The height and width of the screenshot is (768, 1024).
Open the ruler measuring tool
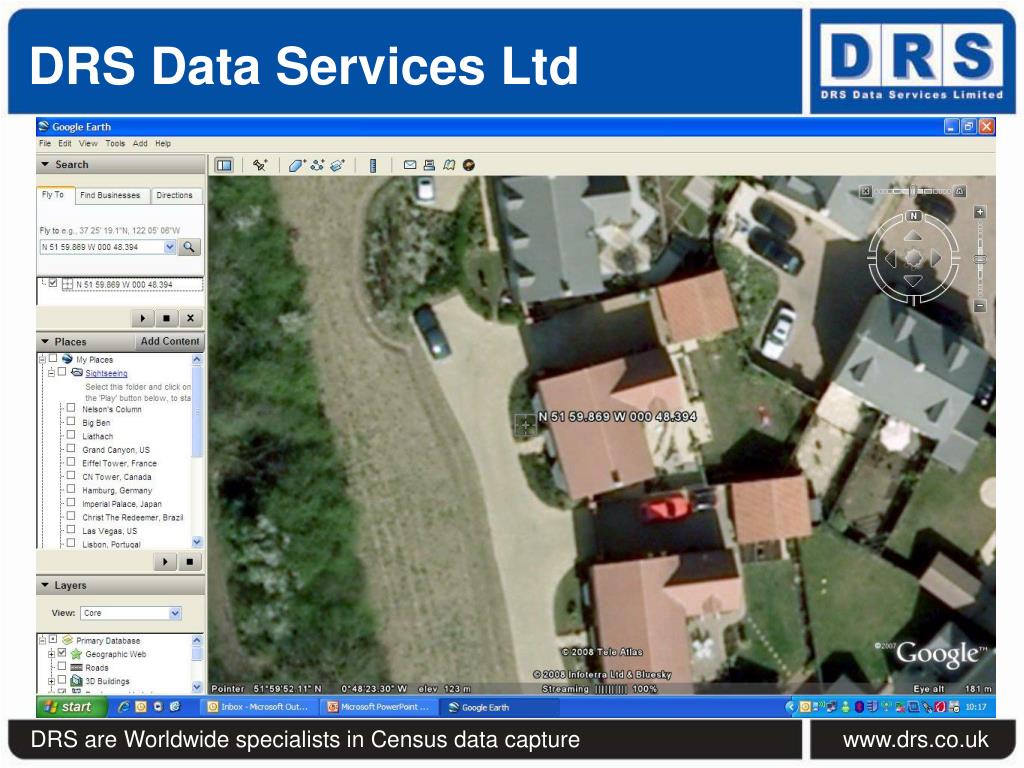373,165
